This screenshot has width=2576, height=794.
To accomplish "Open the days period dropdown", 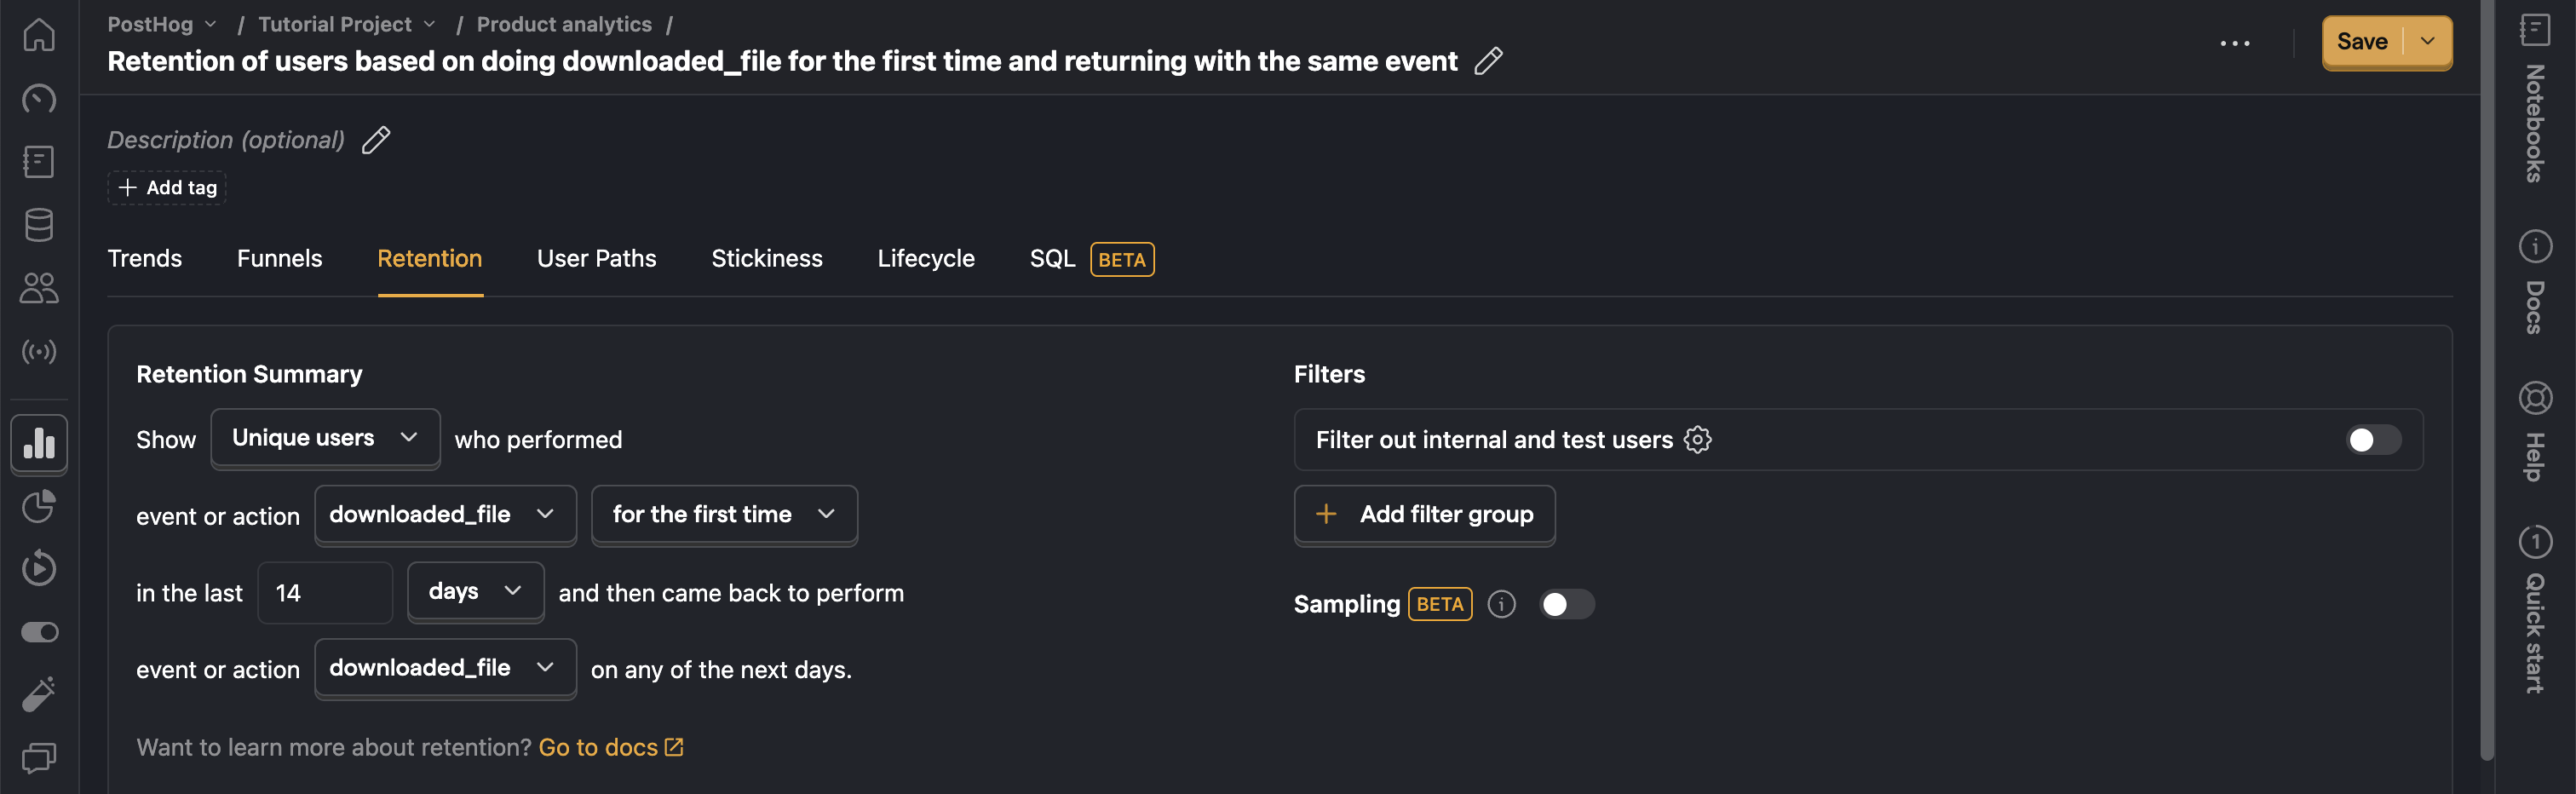I will pos(475,591).
